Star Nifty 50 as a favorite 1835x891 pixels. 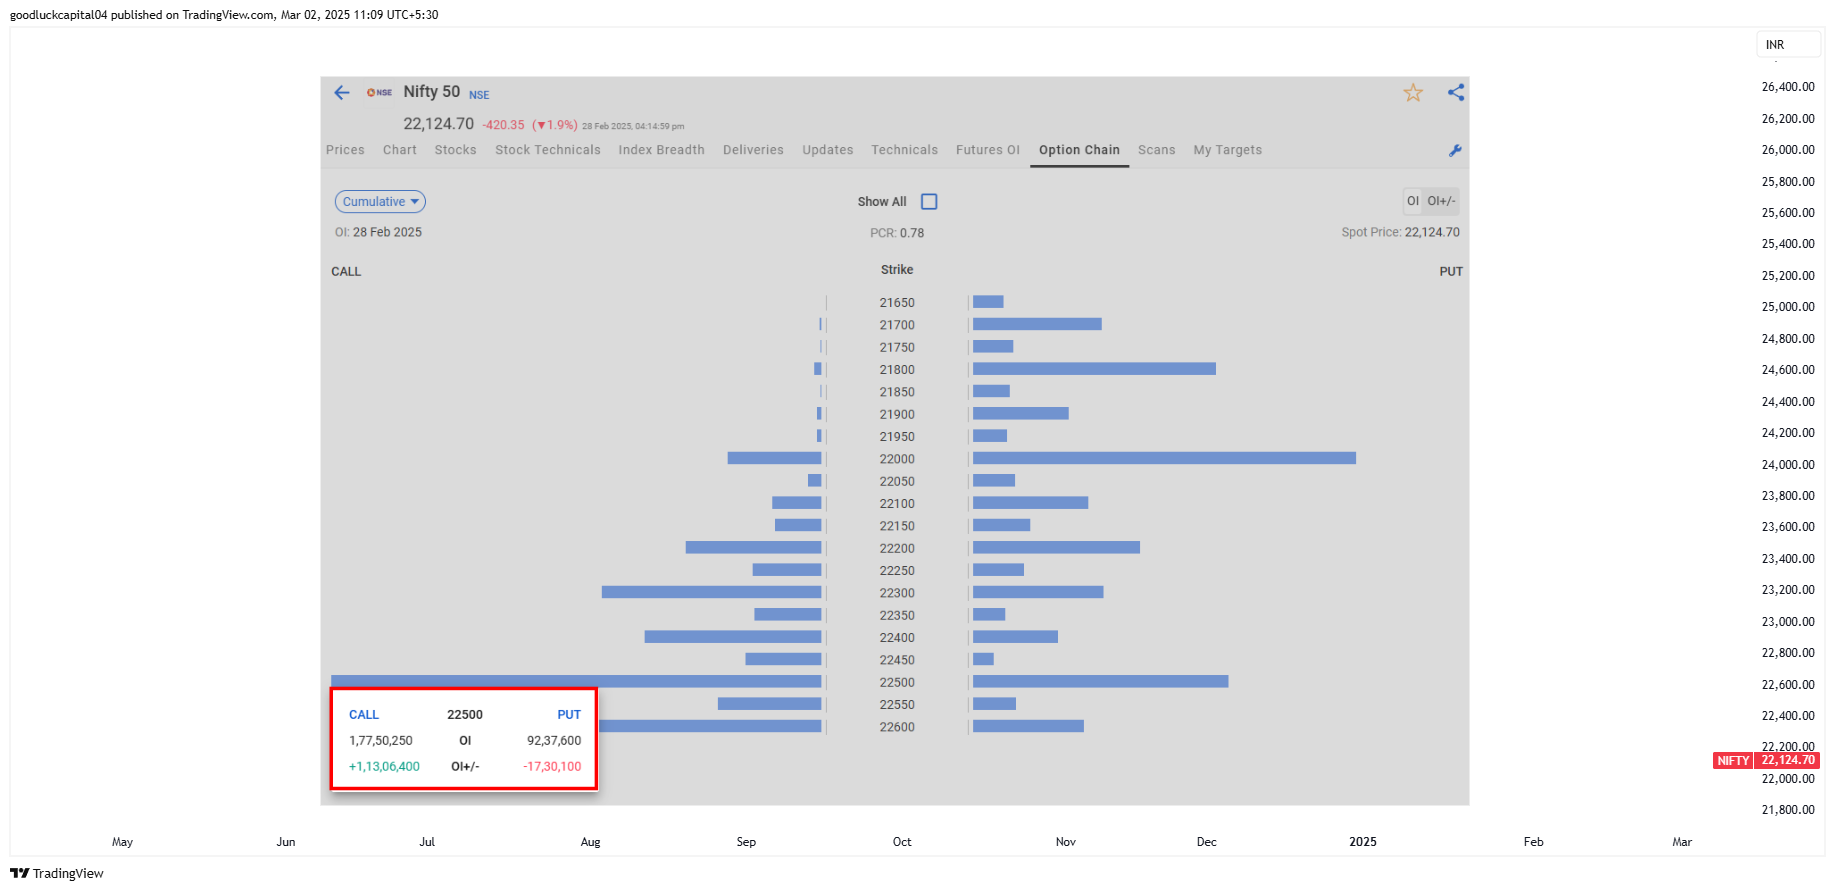click(1413, 93)
